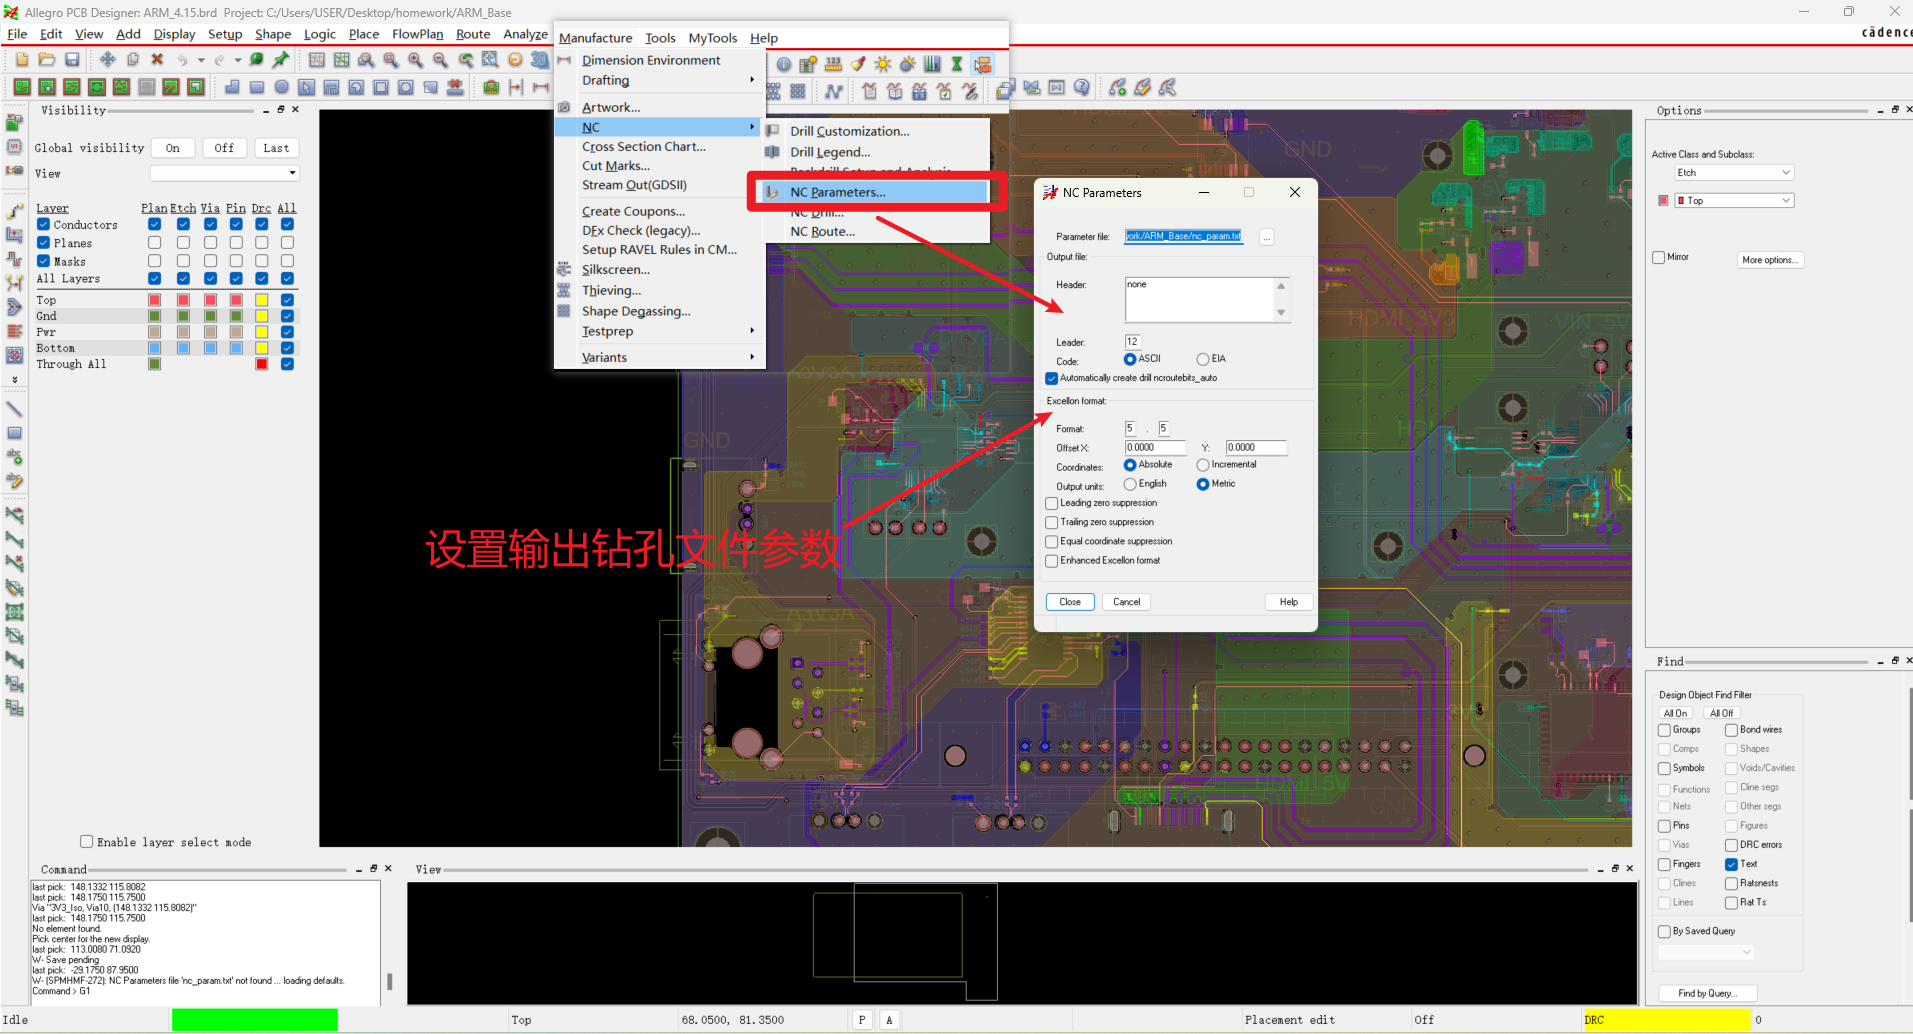
Task: Click the More options button
Action: 1769,260
